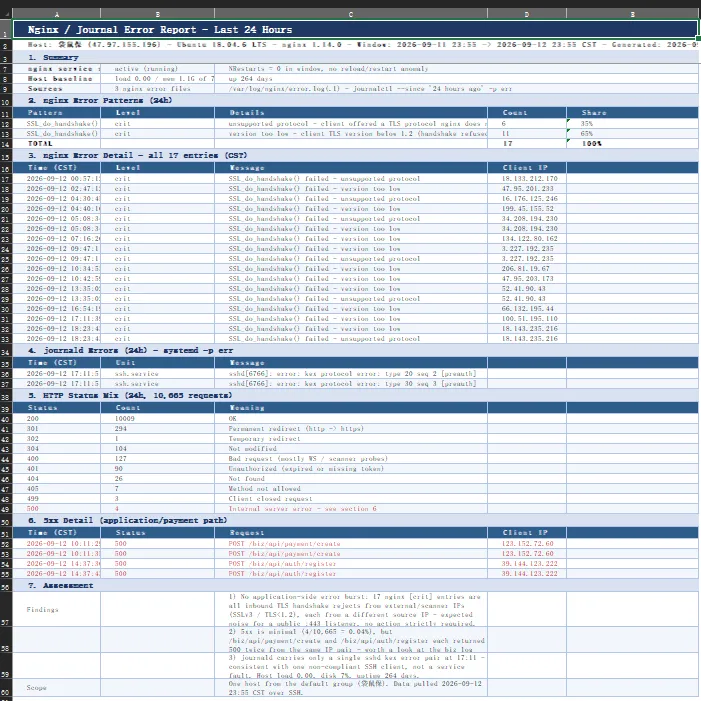Click the 'Scope' label cell
Image resolution: width=701 pixels, height=701 pixels.
coord(57,688)
